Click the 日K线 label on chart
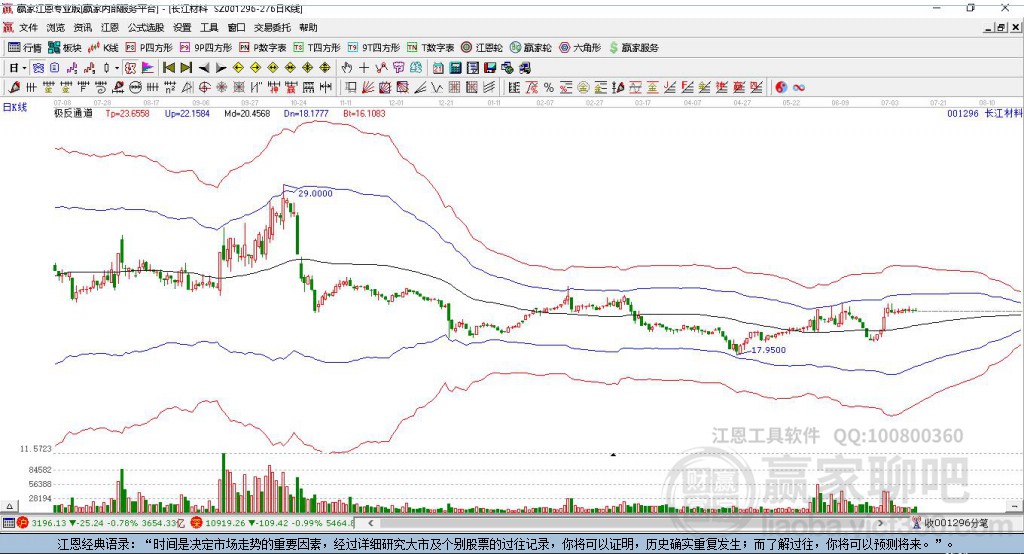 point(15,107)
